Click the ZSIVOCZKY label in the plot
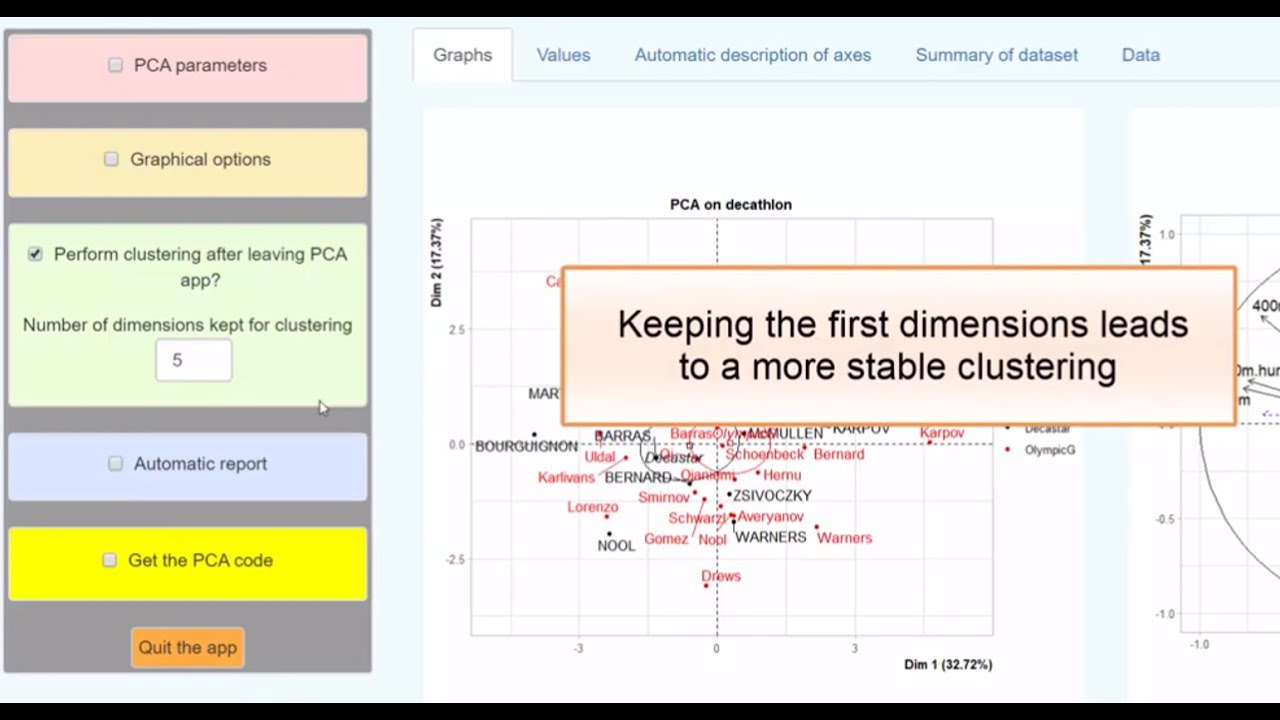This screenshot has width=1280, height=720. 772,495
